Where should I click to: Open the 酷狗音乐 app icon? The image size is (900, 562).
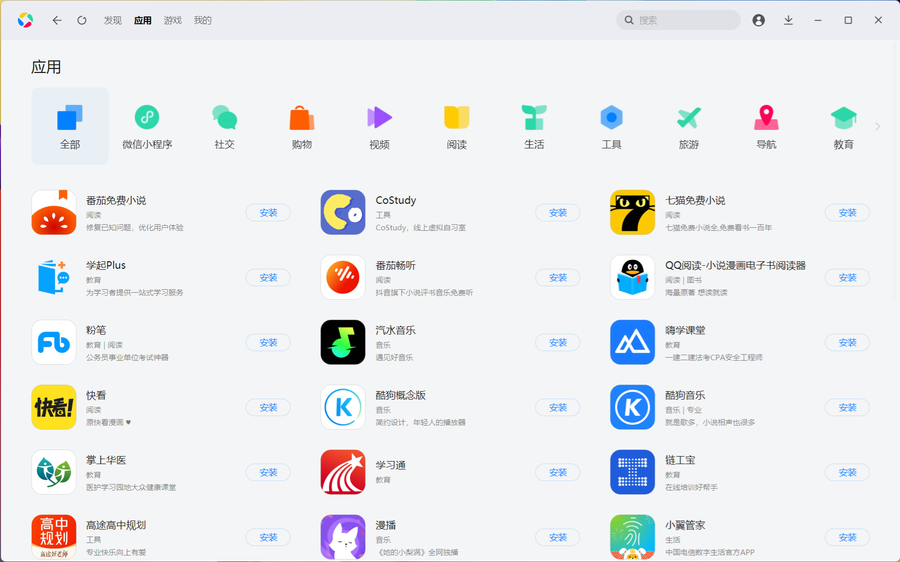click(x=633, y=407)
